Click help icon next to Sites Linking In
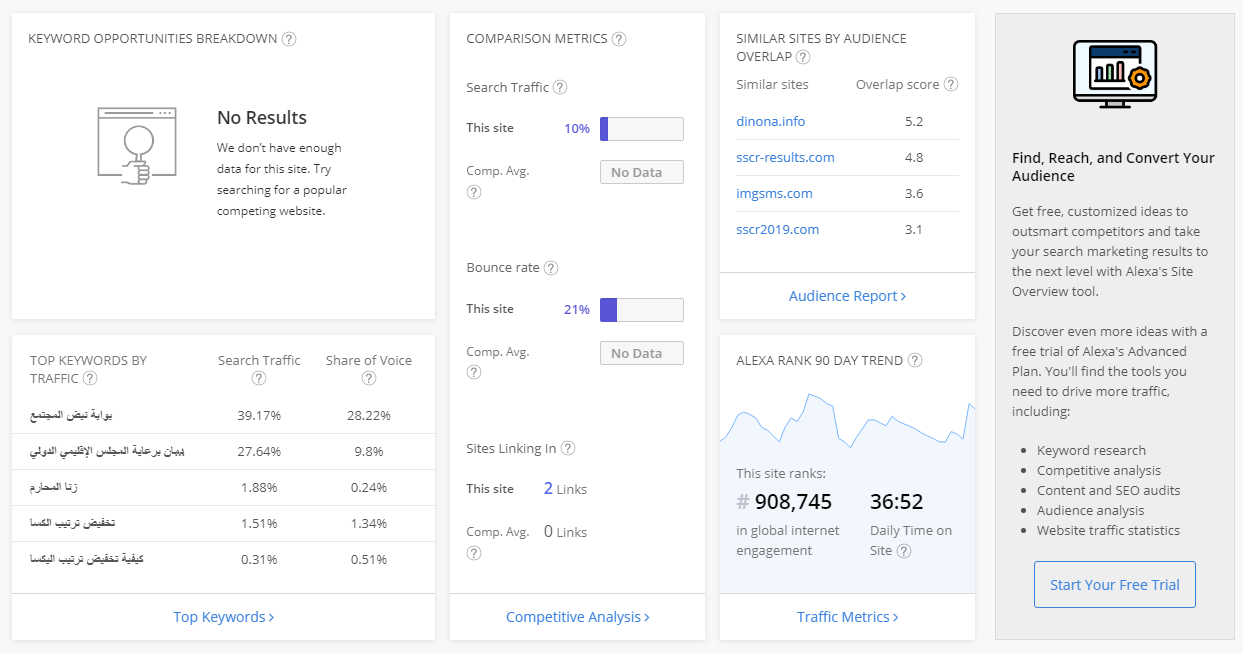1243x654 pixels. [568, 449]
